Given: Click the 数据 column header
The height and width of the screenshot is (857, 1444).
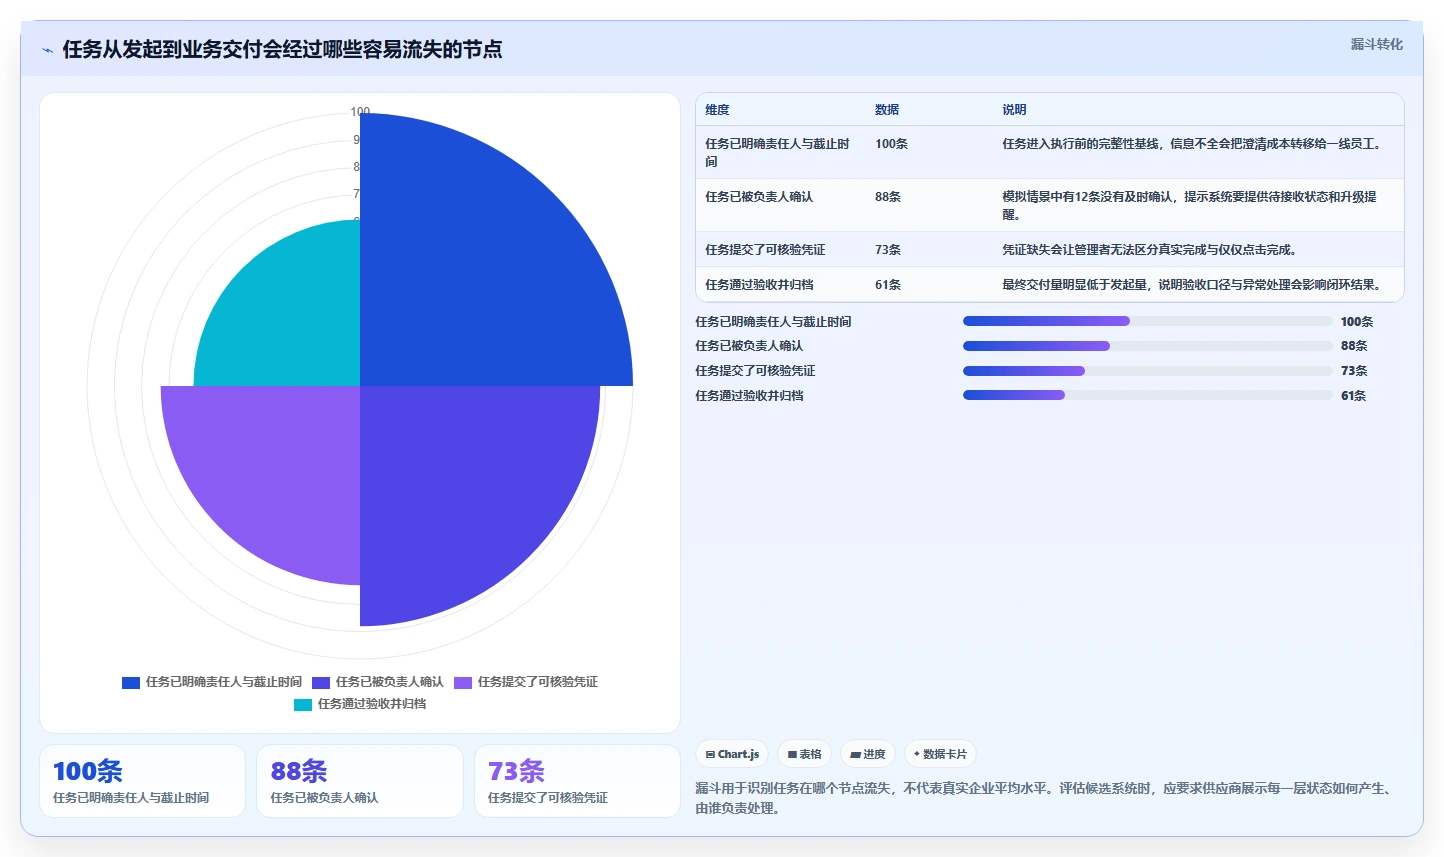Looking at the screenshot, I should pyautogui.click(x=887, y=110).
